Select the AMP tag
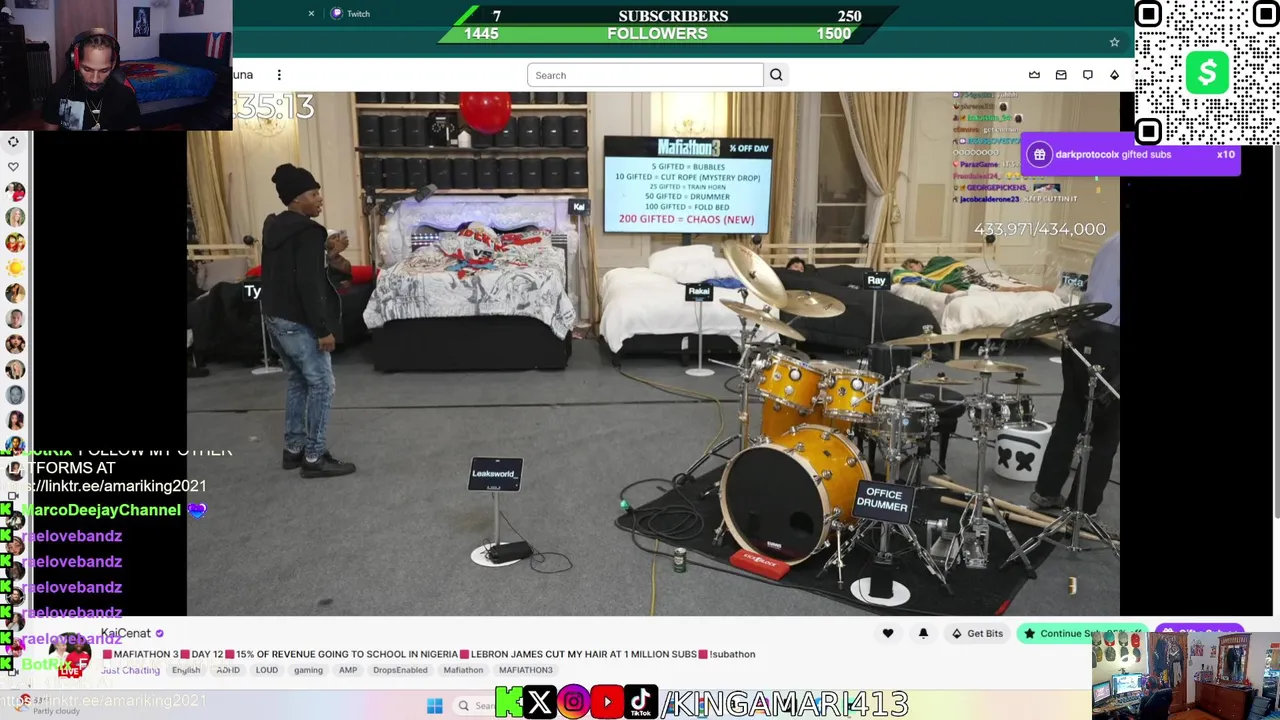Viewport: 1280px width, 720px height. click(x=348, y=670)
